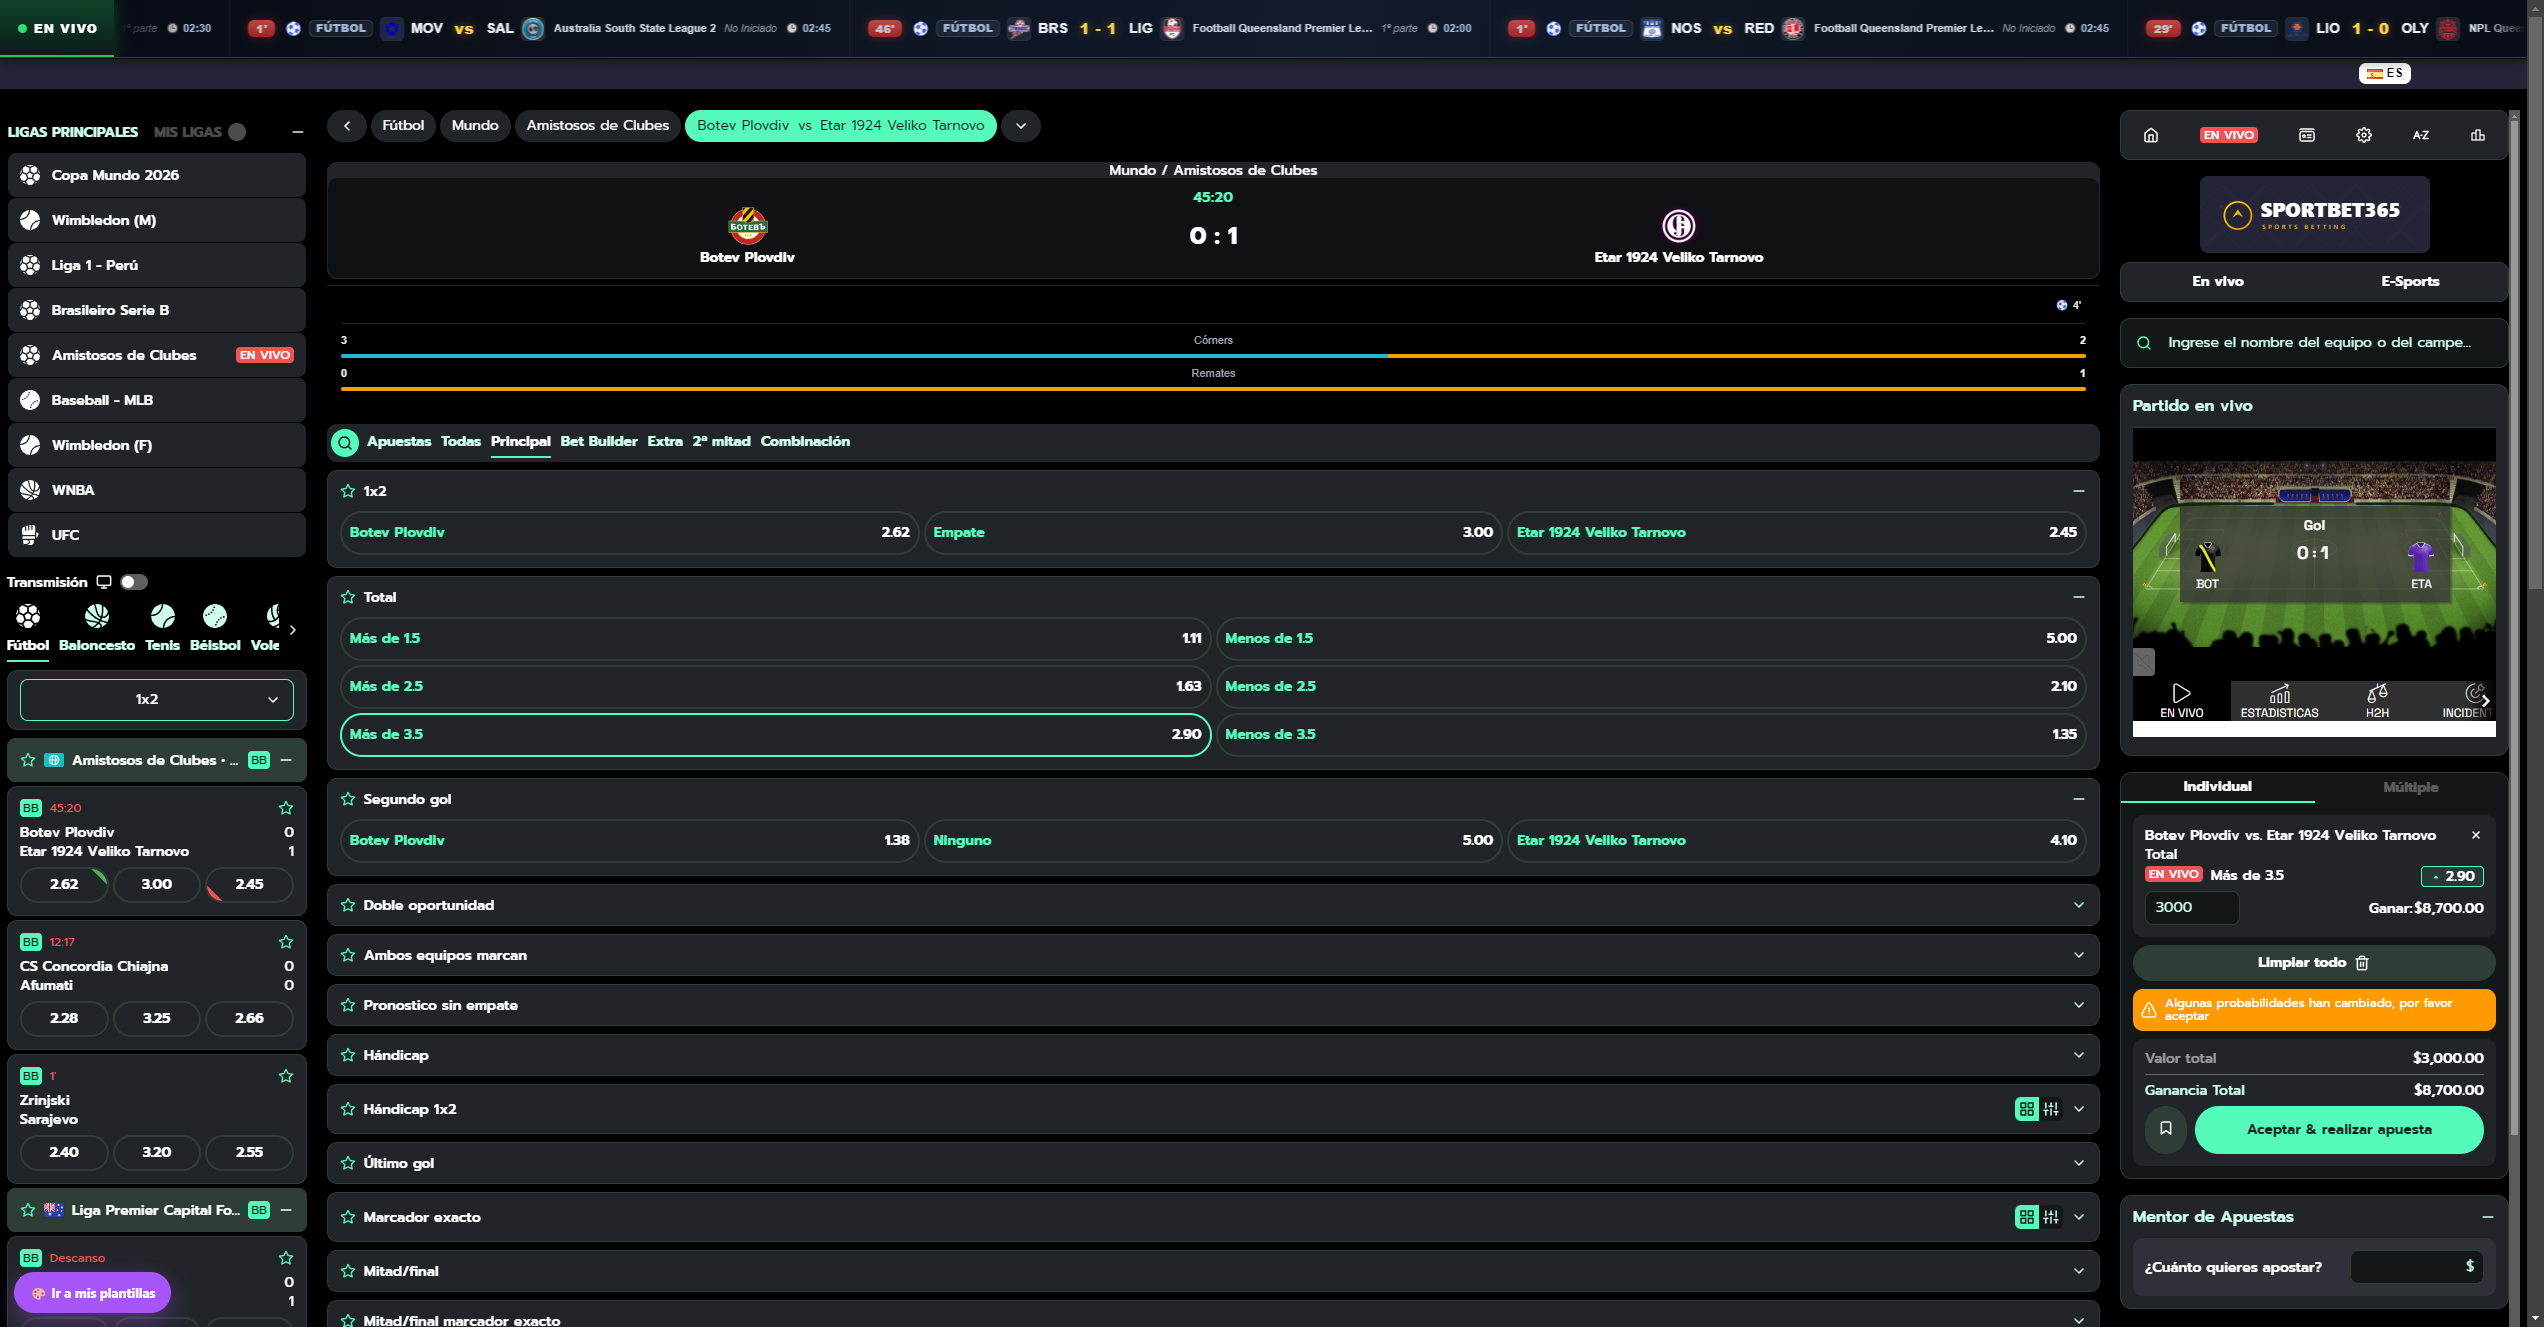Expand the Doble oportunidad market
2544x1327 pixels.
point(1213,905)
